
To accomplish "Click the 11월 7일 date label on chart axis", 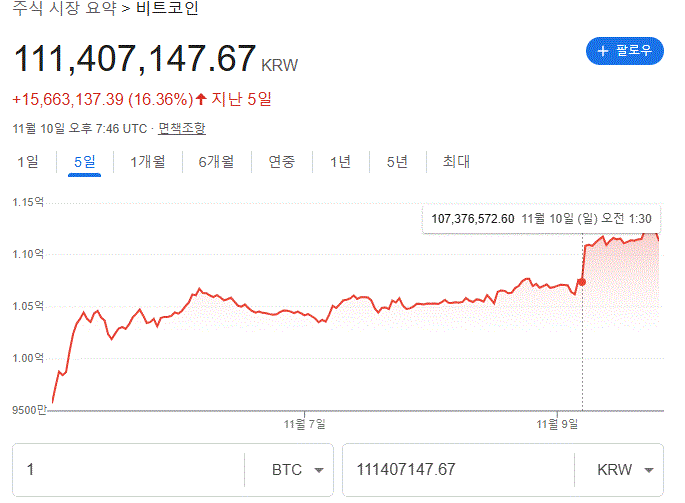I will [x=305, y=424].
